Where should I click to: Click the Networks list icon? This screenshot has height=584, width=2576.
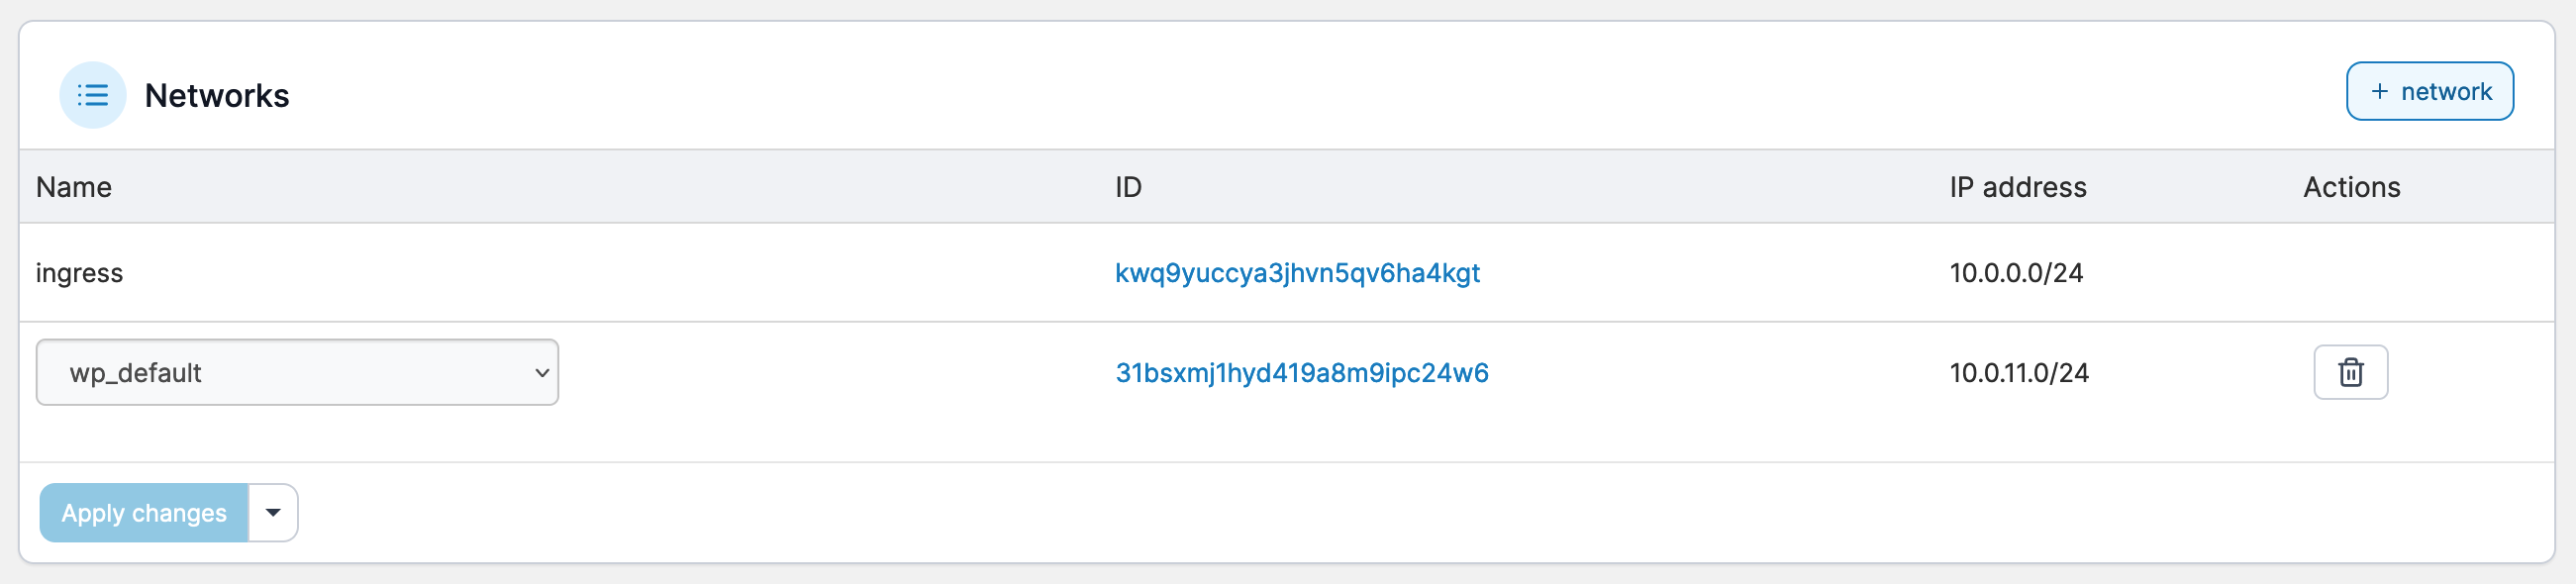92,95
